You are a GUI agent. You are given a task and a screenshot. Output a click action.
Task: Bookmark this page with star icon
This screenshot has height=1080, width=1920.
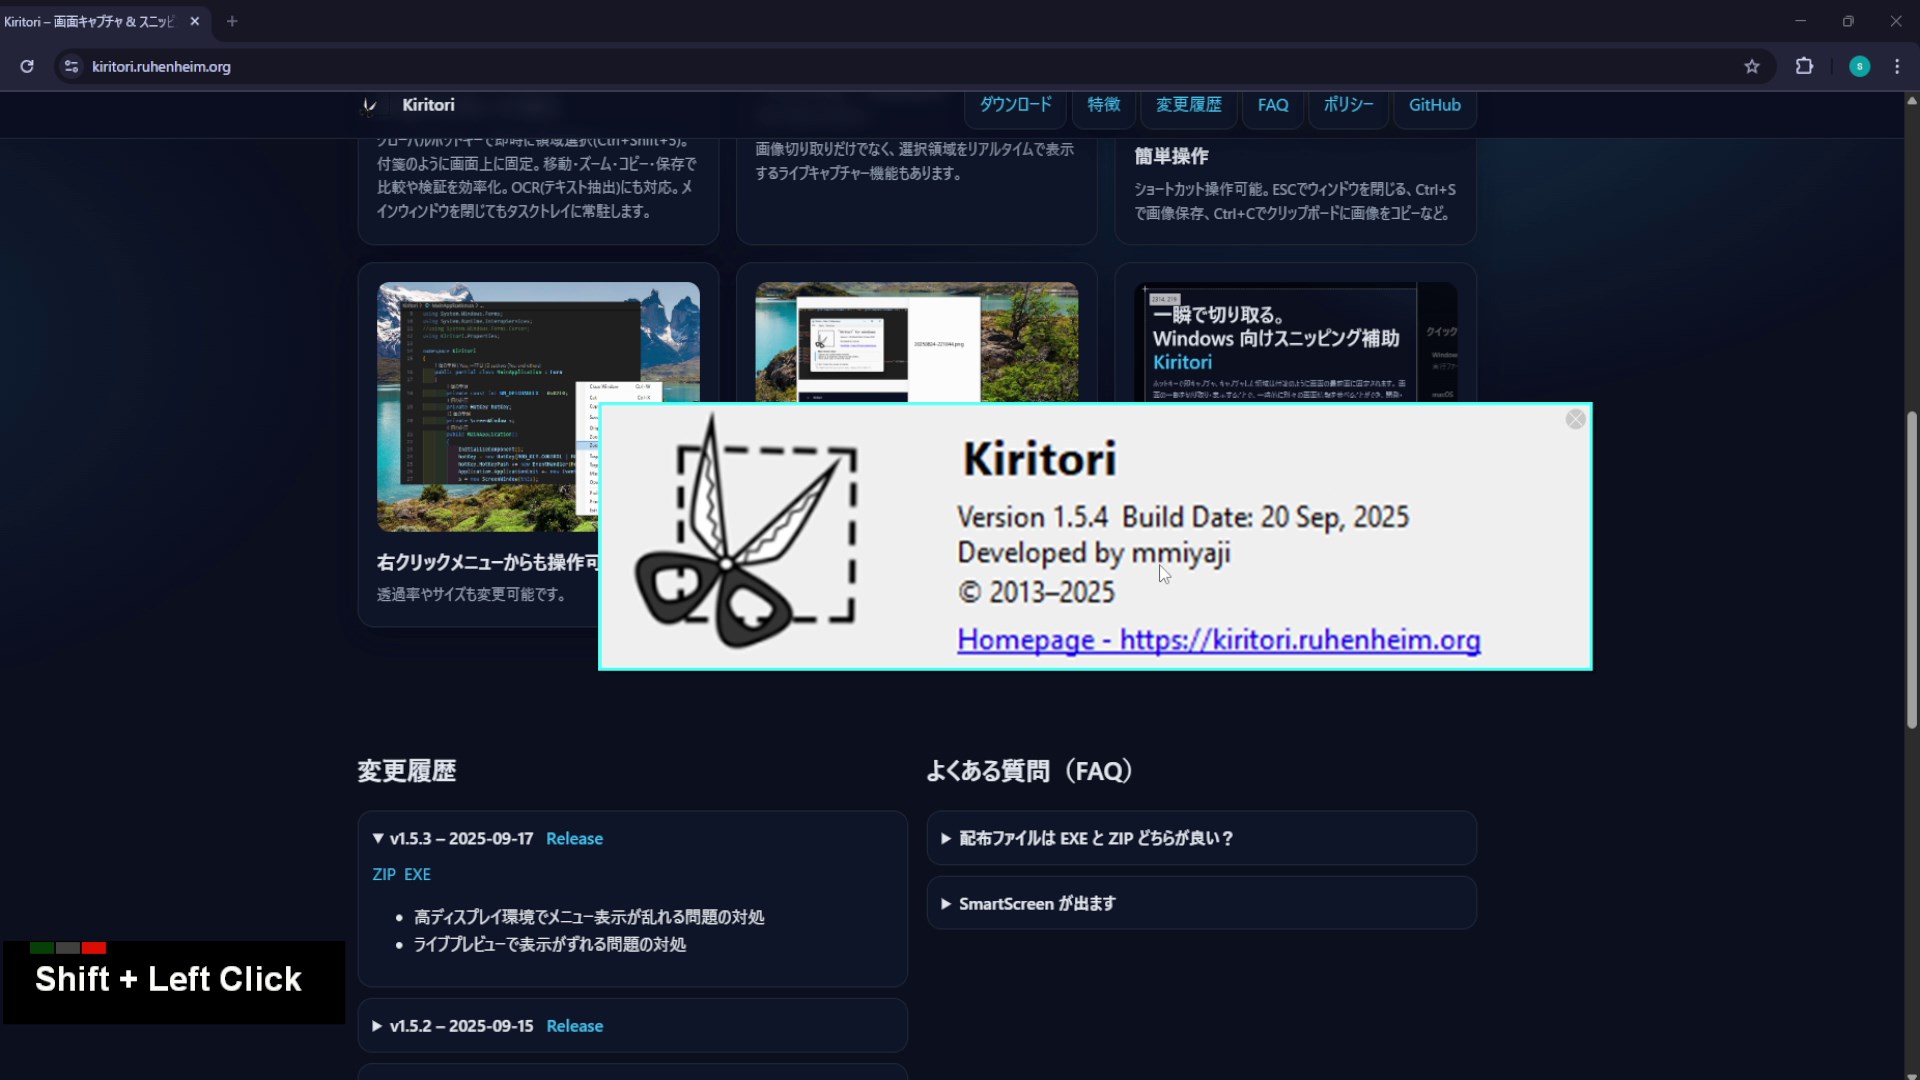pyautogui.click(x=1751, y=66)
